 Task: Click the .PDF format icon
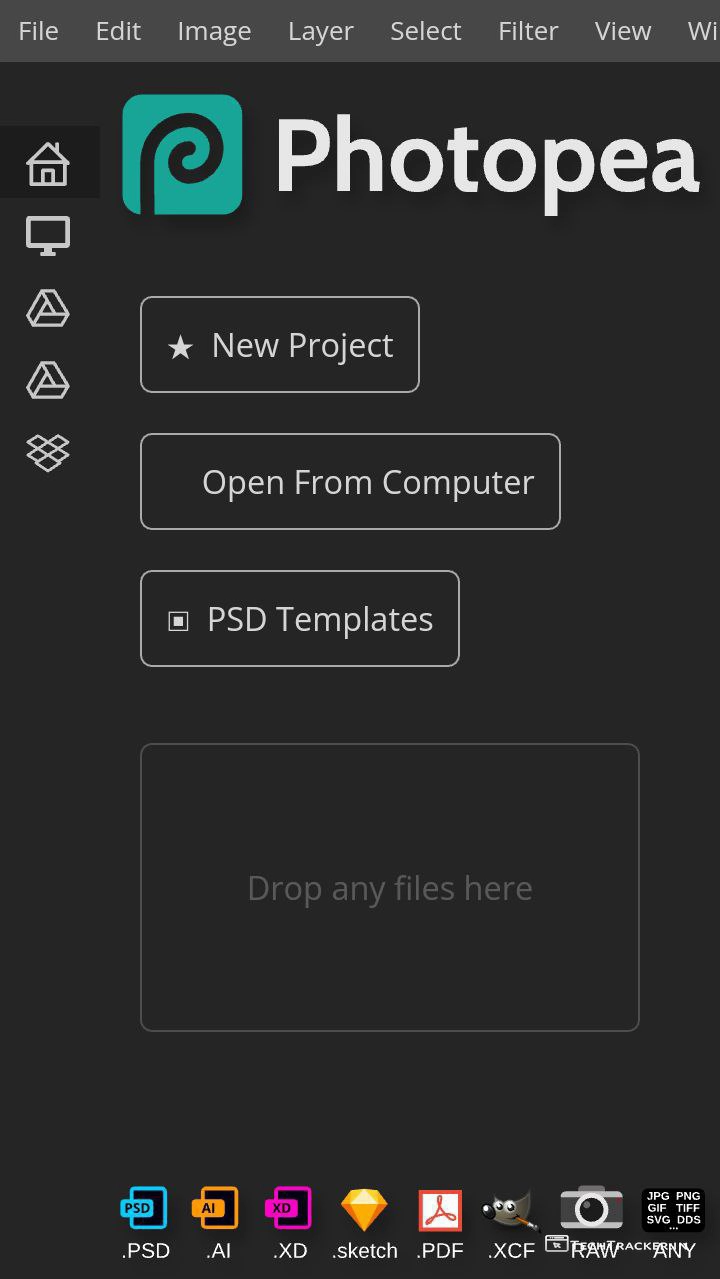(440, 1210)
